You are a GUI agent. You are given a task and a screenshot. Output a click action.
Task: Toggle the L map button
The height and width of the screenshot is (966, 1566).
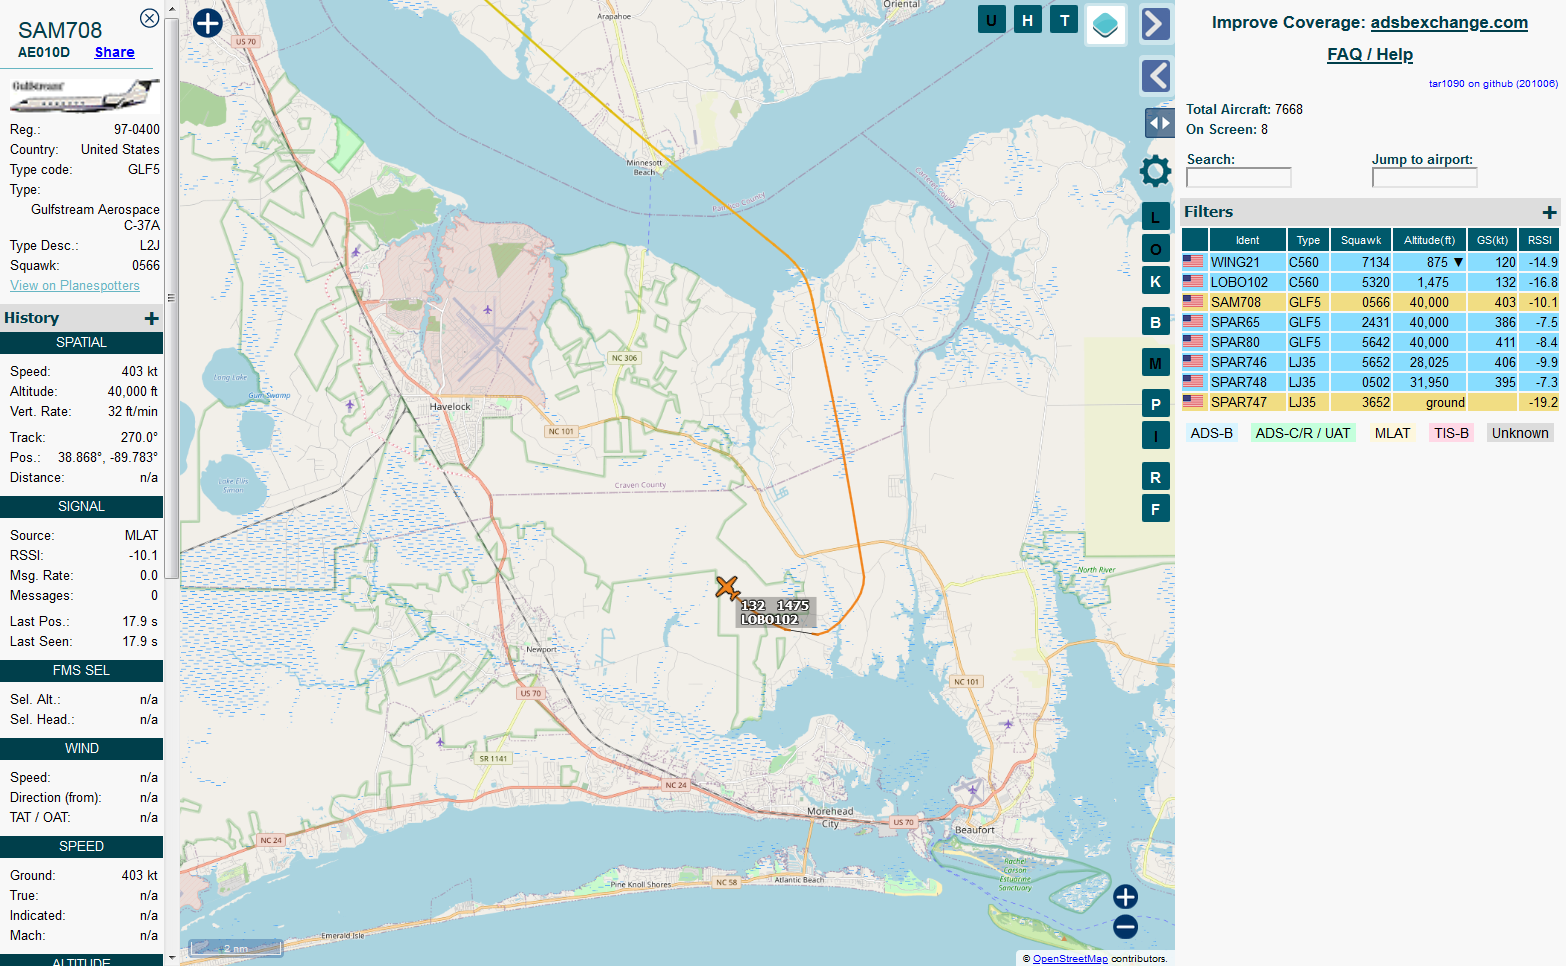pyautogui.click(x=1155, y=217)
